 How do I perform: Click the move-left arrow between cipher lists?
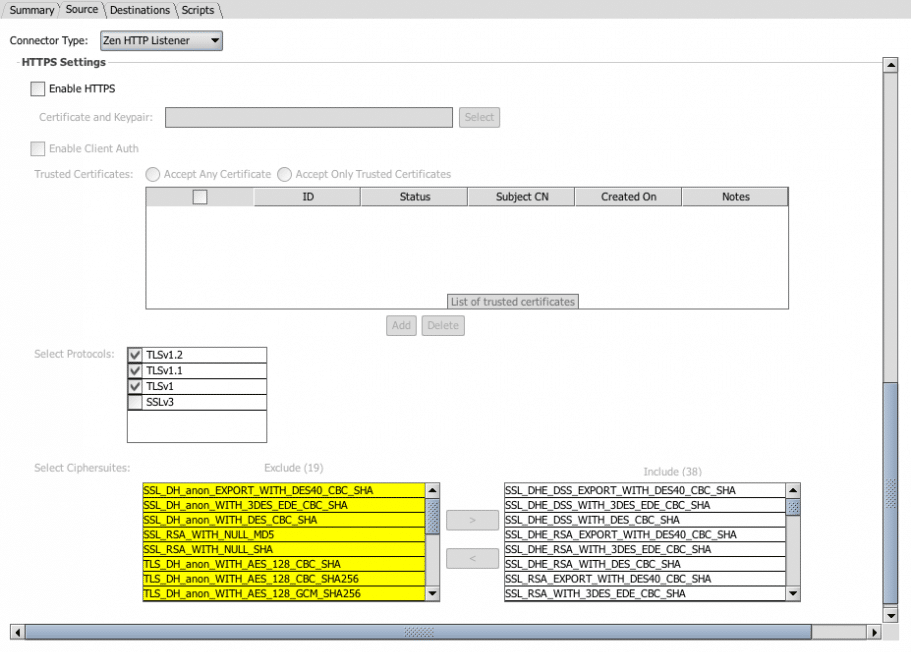pyautogui.click(x=472, y=558)
